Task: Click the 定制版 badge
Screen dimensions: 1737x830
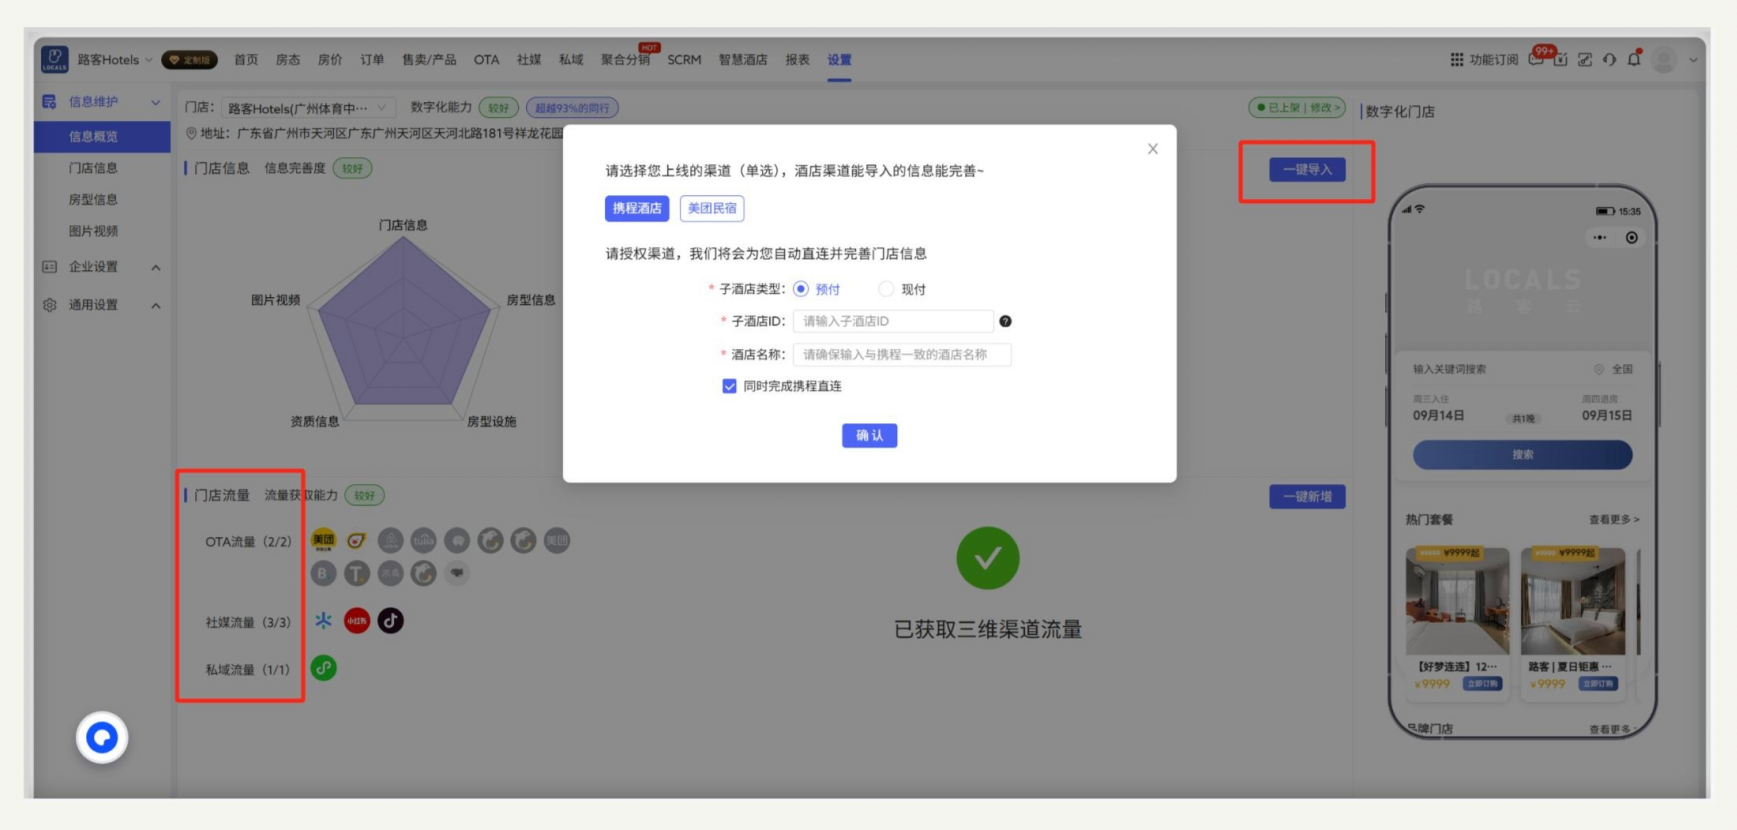Action: click(x=189, y=60)
